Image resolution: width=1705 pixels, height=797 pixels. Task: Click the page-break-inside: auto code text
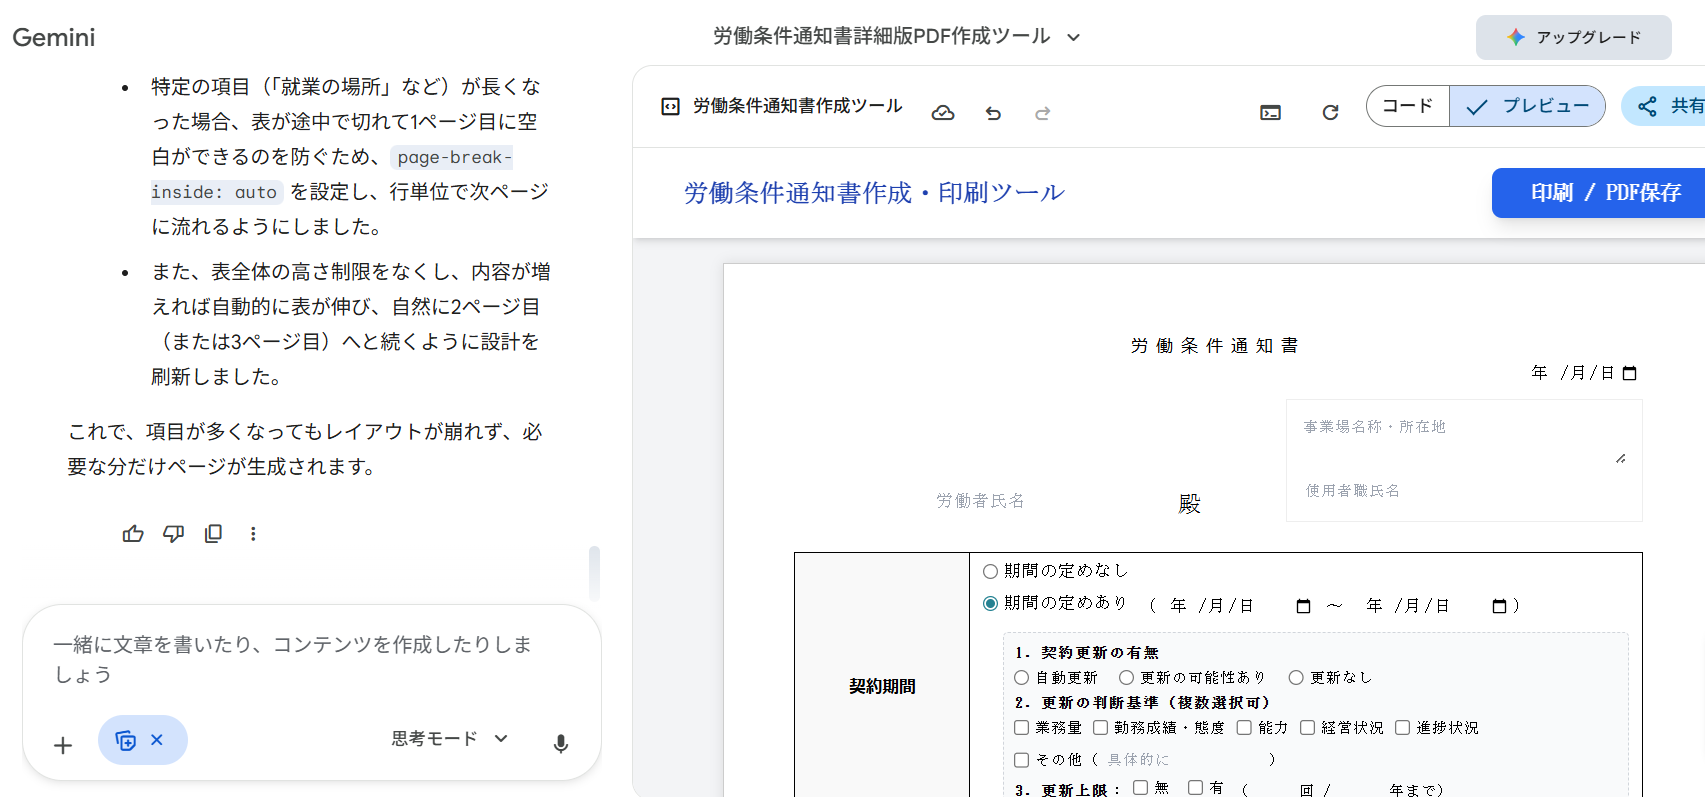click(331, 174)
